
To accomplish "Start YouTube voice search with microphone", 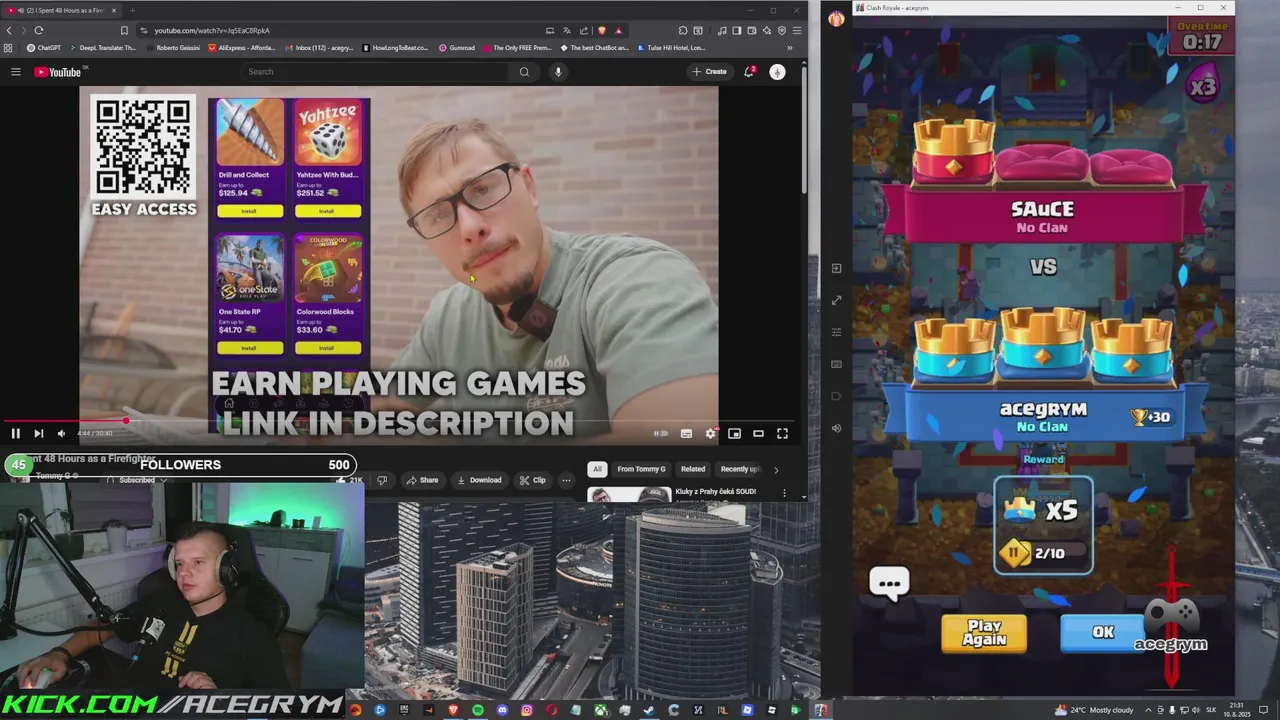I will [x=558, y=72].
